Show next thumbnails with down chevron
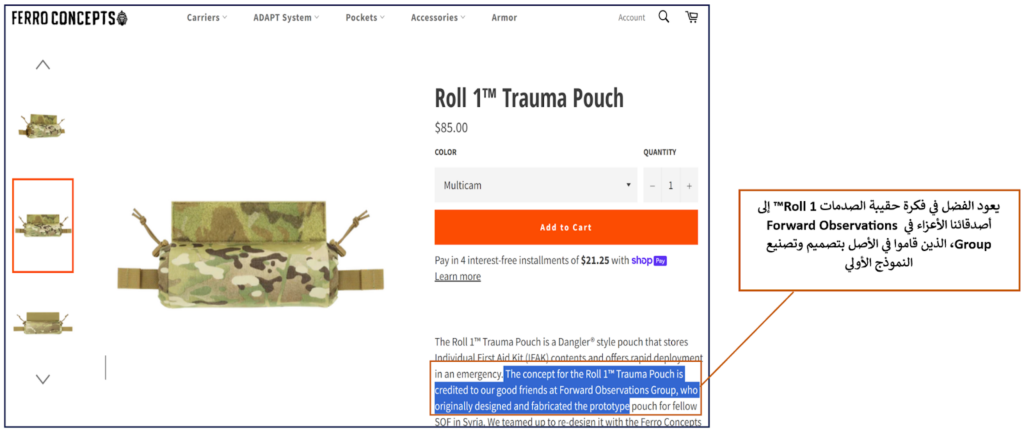The width and height of the screenshot is (1024, 431). [42, 379]
